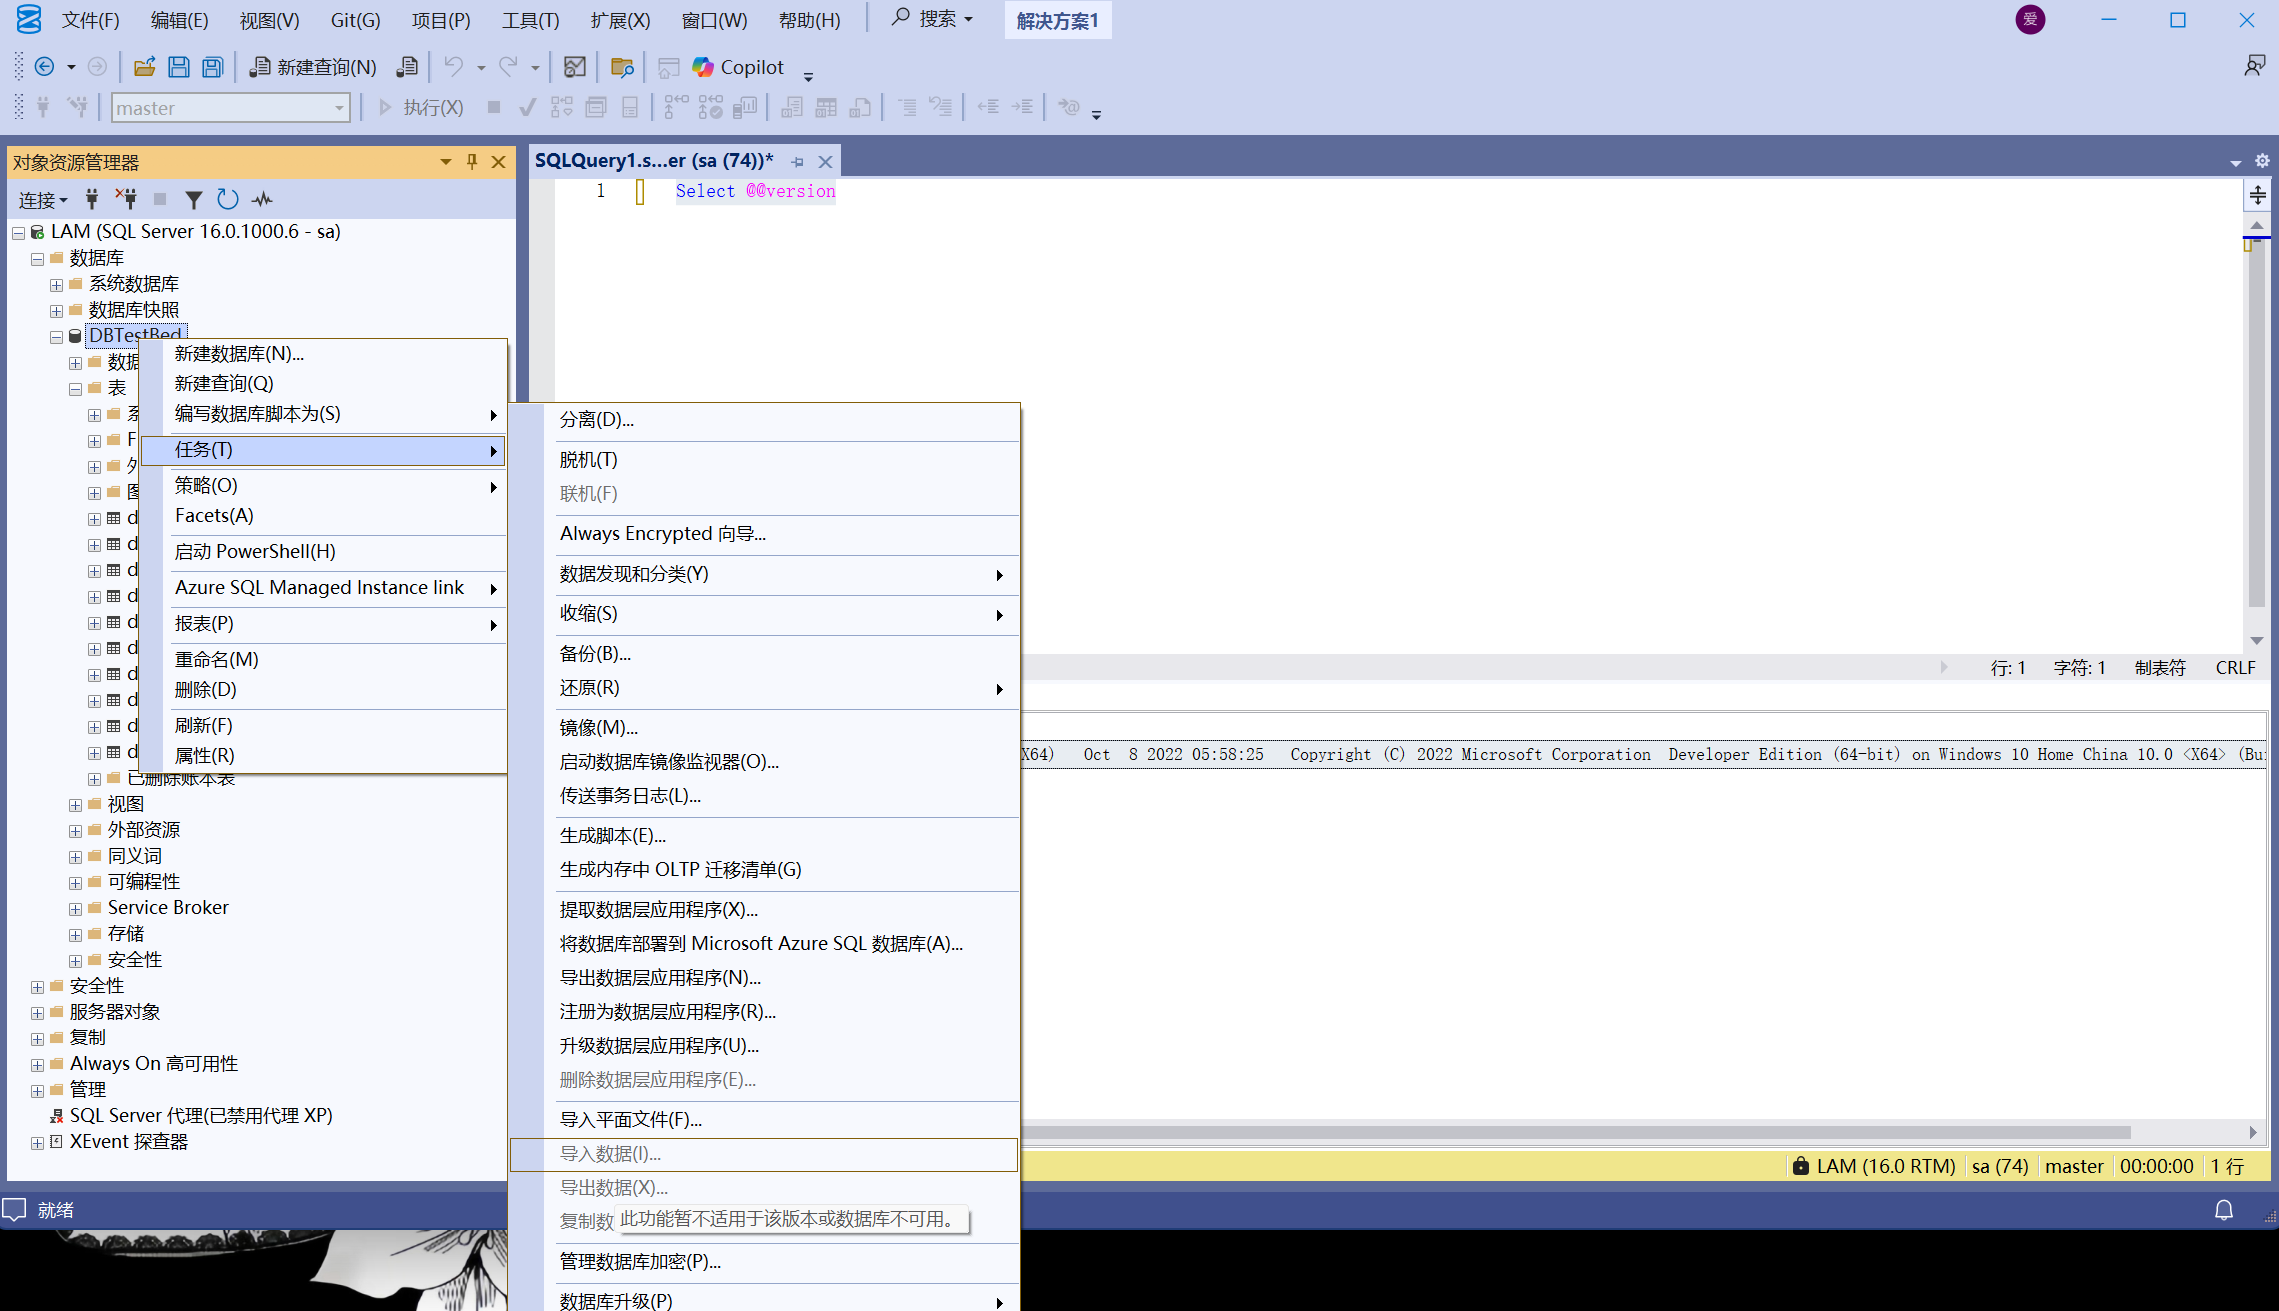This screenshot has width=2279, height=1311.
Task: Expand the 安全性 server node
Action: pyautogui.click(x=37, y=987)
